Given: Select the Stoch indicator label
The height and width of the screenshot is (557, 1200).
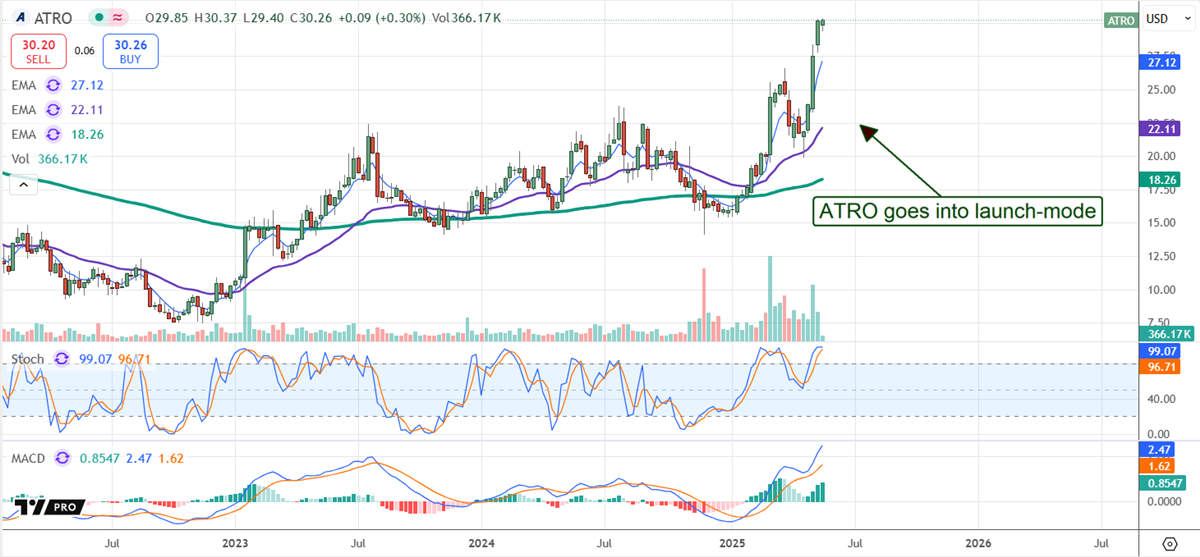Looking at the screenshot, I should coord(27,358).
